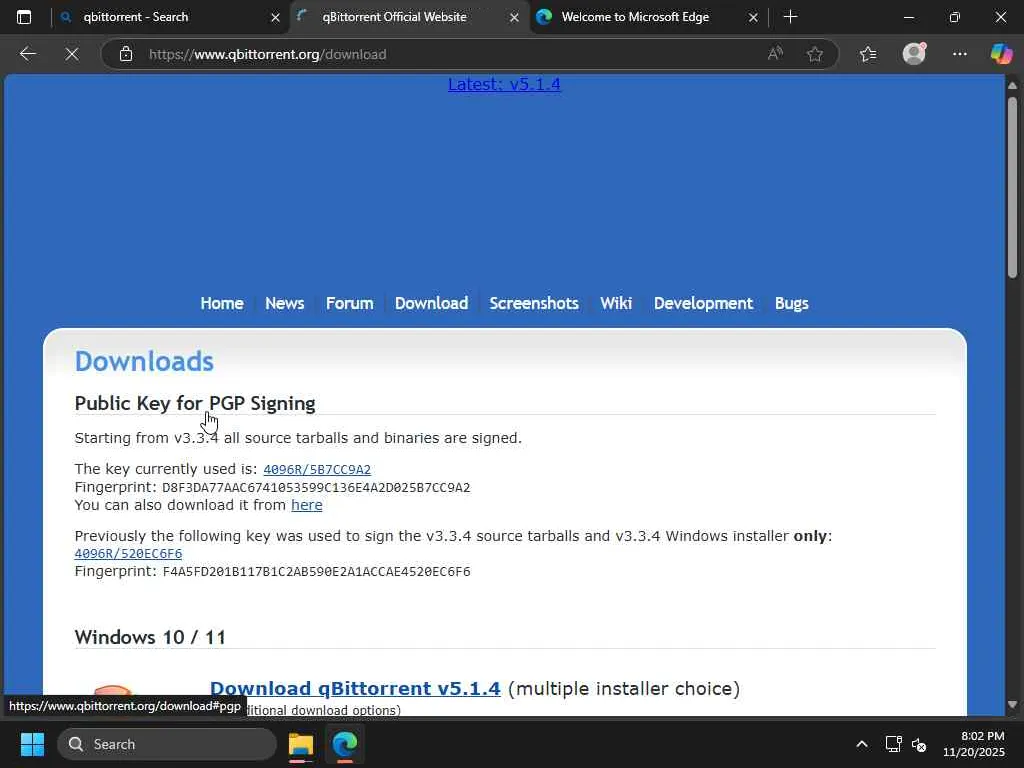
Task: Open the Edge profile avatar
Action: 914,54
